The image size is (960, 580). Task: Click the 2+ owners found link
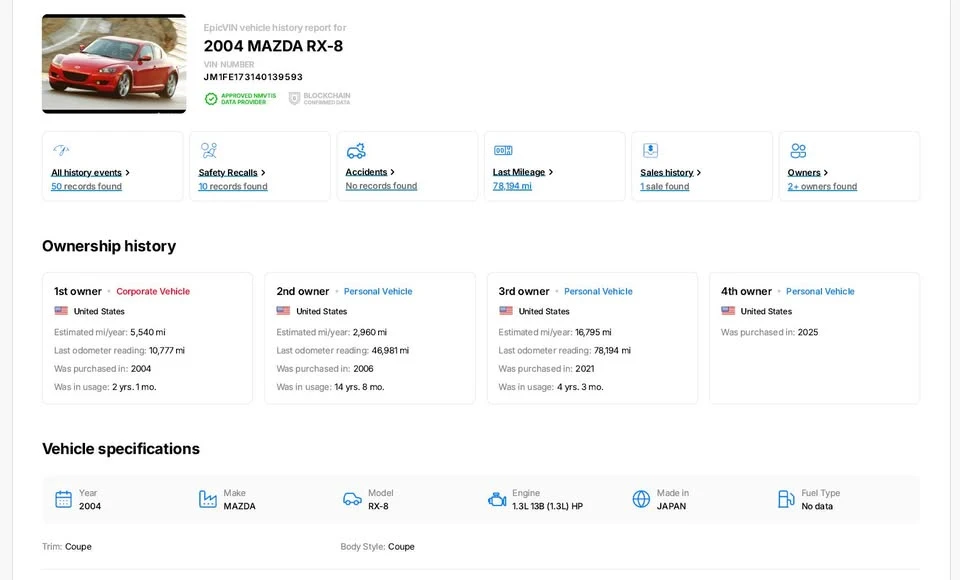click(822, 186)
